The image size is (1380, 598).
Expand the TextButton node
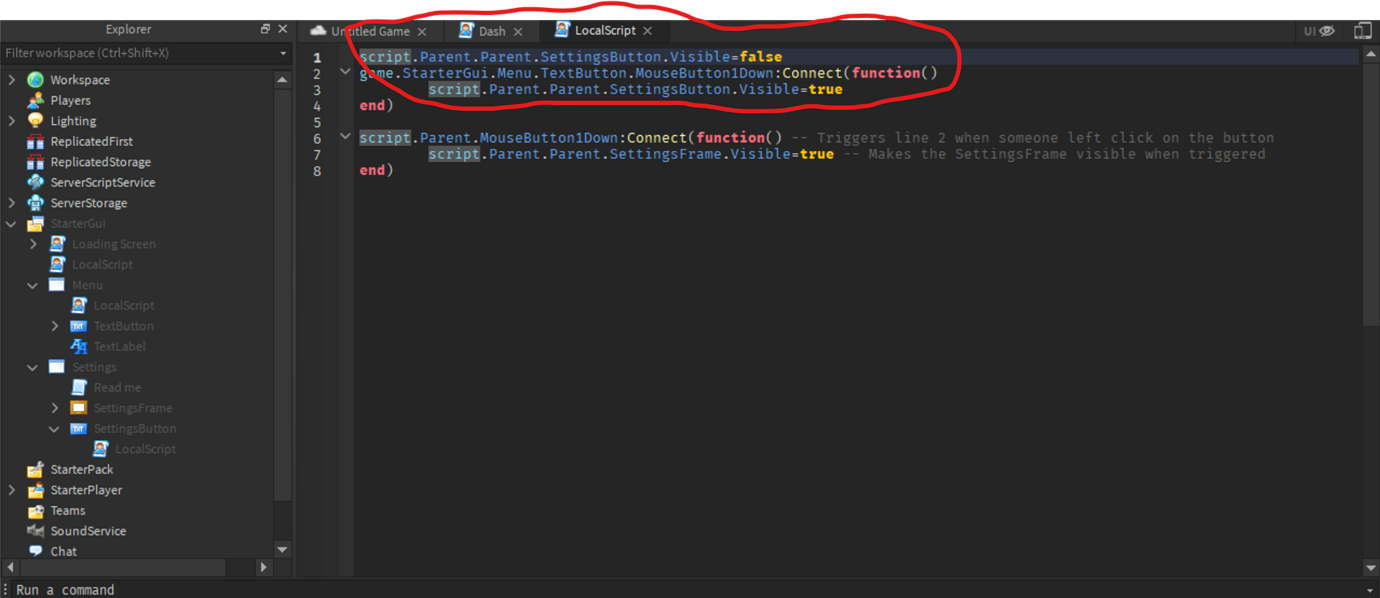(55, 326)
